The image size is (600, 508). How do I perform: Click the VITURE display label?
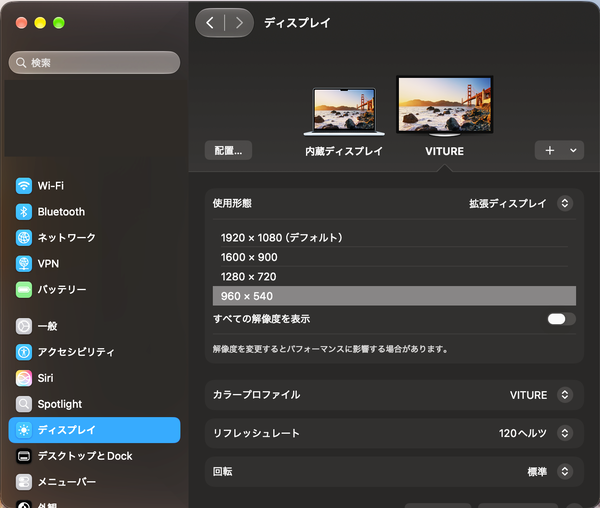444,151
